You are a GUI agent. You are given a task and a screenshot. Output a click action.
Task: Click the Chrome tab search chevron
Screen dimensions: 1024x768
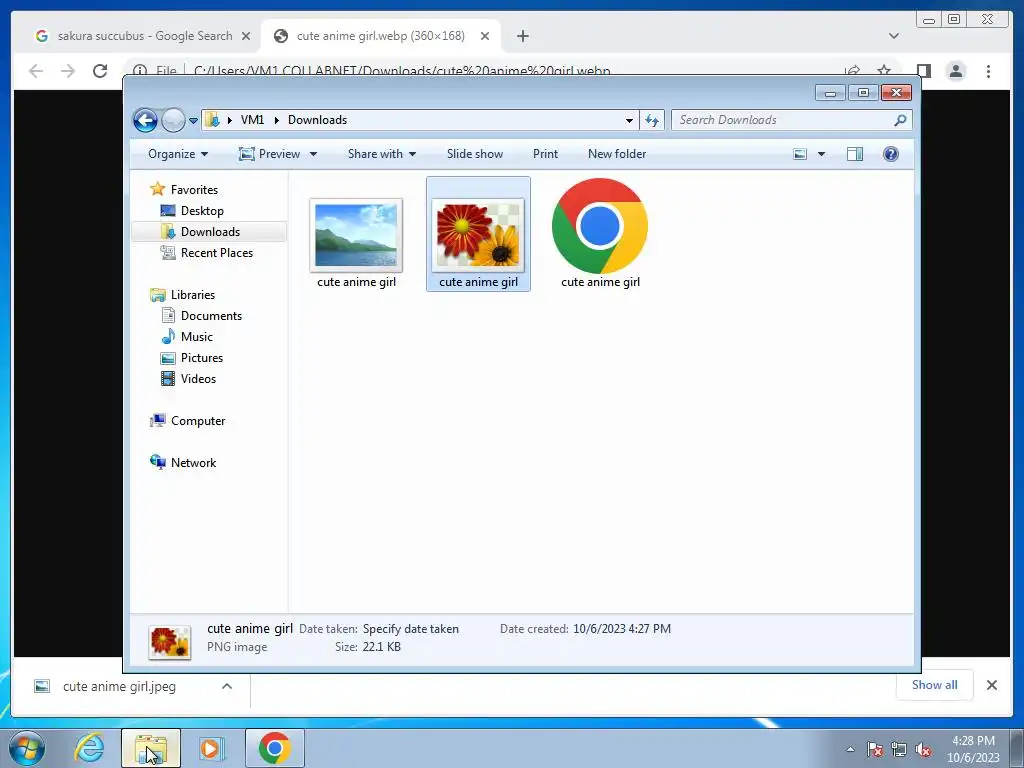pyautogui.click(x=894, y=36)
